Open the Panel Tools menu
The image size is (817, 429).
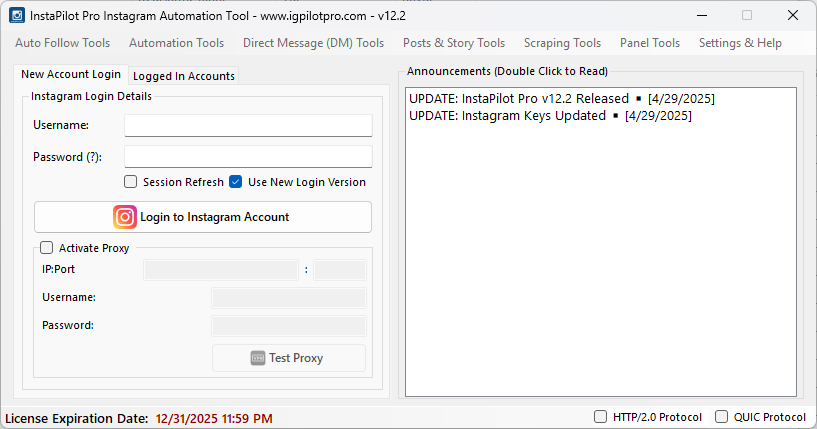(x=650, y=43)
